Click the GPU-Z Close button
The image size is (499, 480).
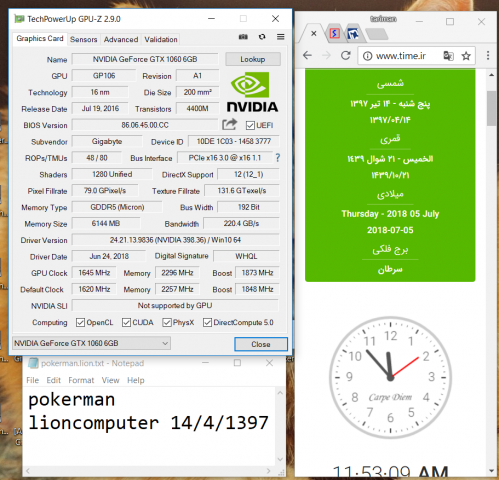261,344
